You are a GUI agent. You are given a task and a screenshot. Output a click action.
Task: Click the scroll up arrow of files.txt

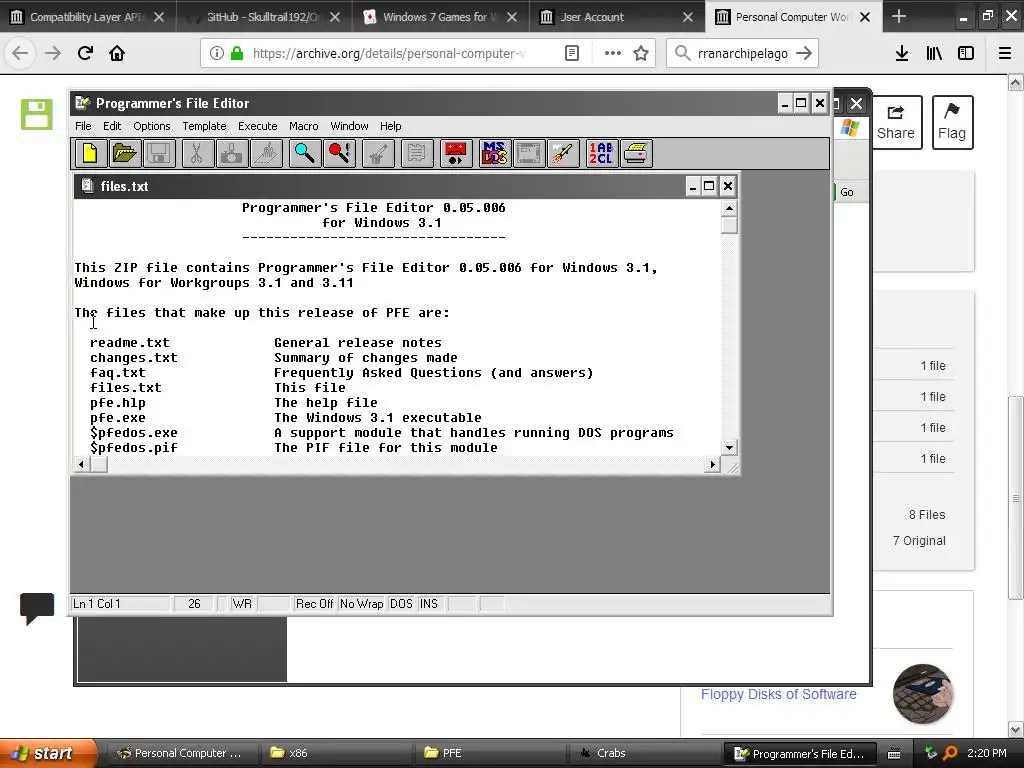click(x=729, y=208)
